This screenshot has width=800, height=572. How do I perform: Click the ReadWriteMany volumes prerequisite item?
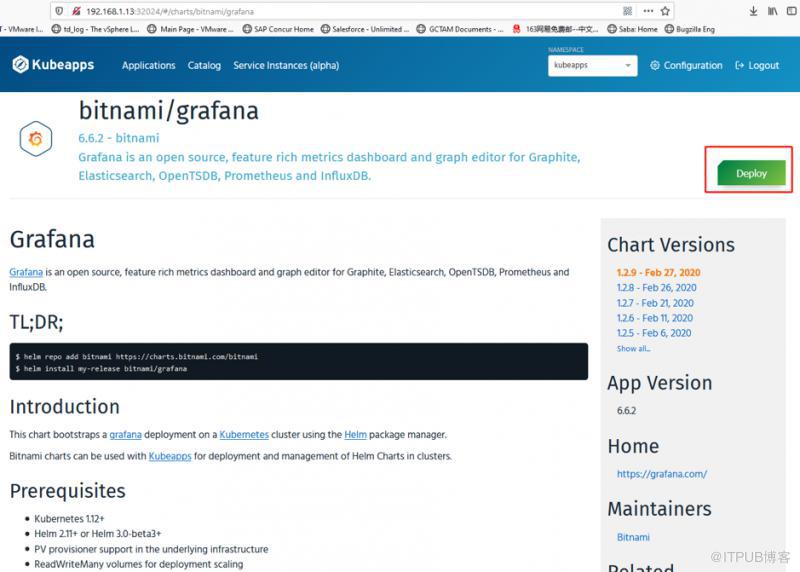(x=139, y=564)
